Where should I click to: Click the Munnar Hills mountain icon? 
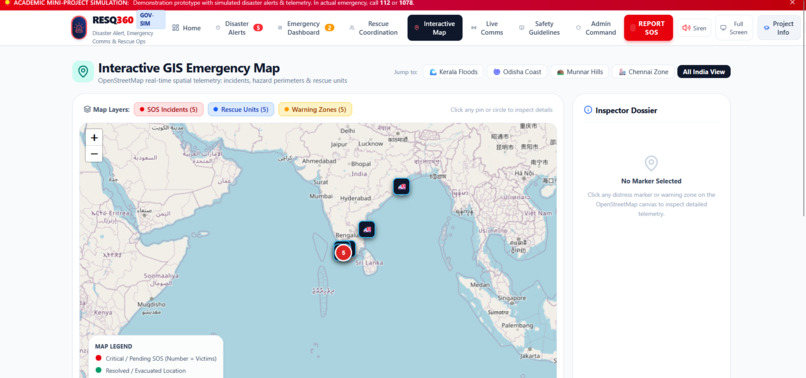point(560,72)
